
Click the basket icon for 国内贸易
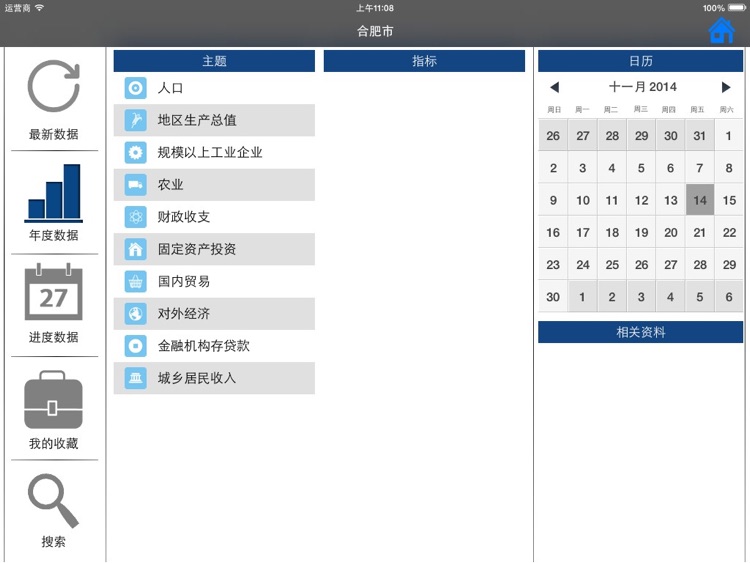coord(135,282)
